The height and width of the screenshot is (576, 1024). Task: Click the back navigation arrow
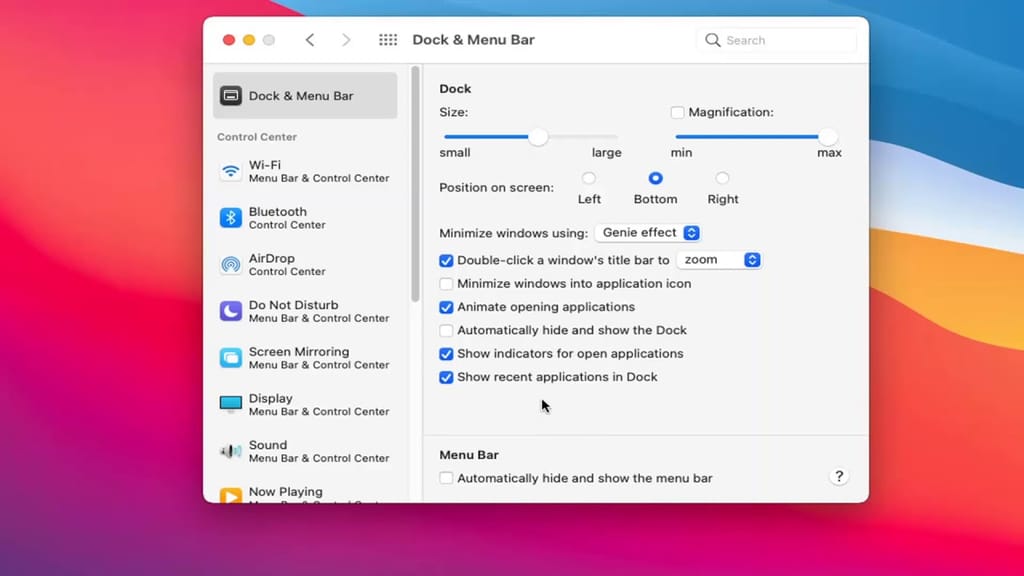pyautogui.click(x=310, y=40)
